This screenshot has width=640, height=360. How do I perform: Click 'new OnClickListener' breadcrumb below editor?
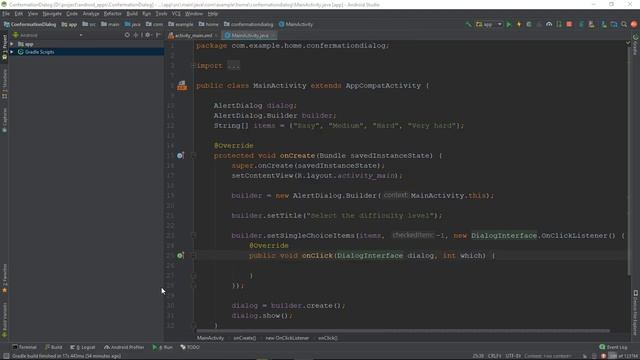pos(287,338)
